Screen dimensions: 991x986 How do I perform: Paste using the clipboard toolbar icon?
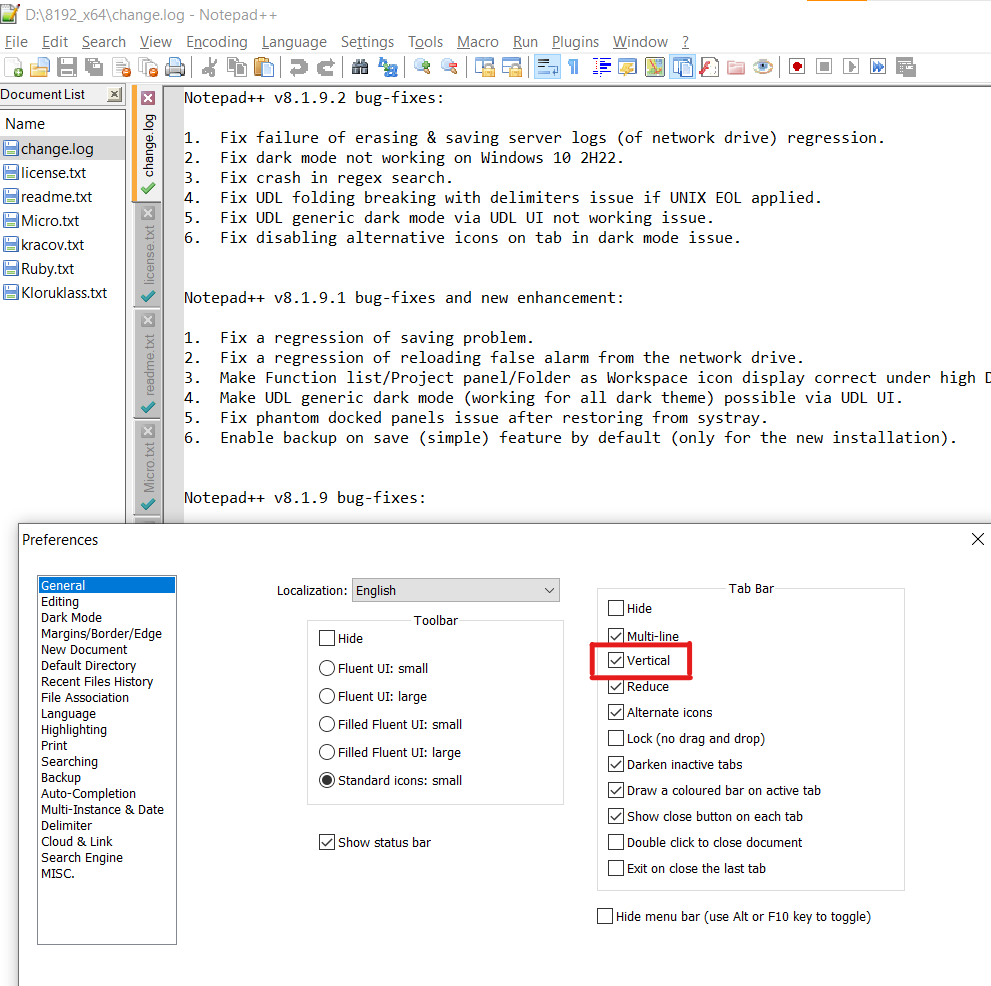(264, 67)
